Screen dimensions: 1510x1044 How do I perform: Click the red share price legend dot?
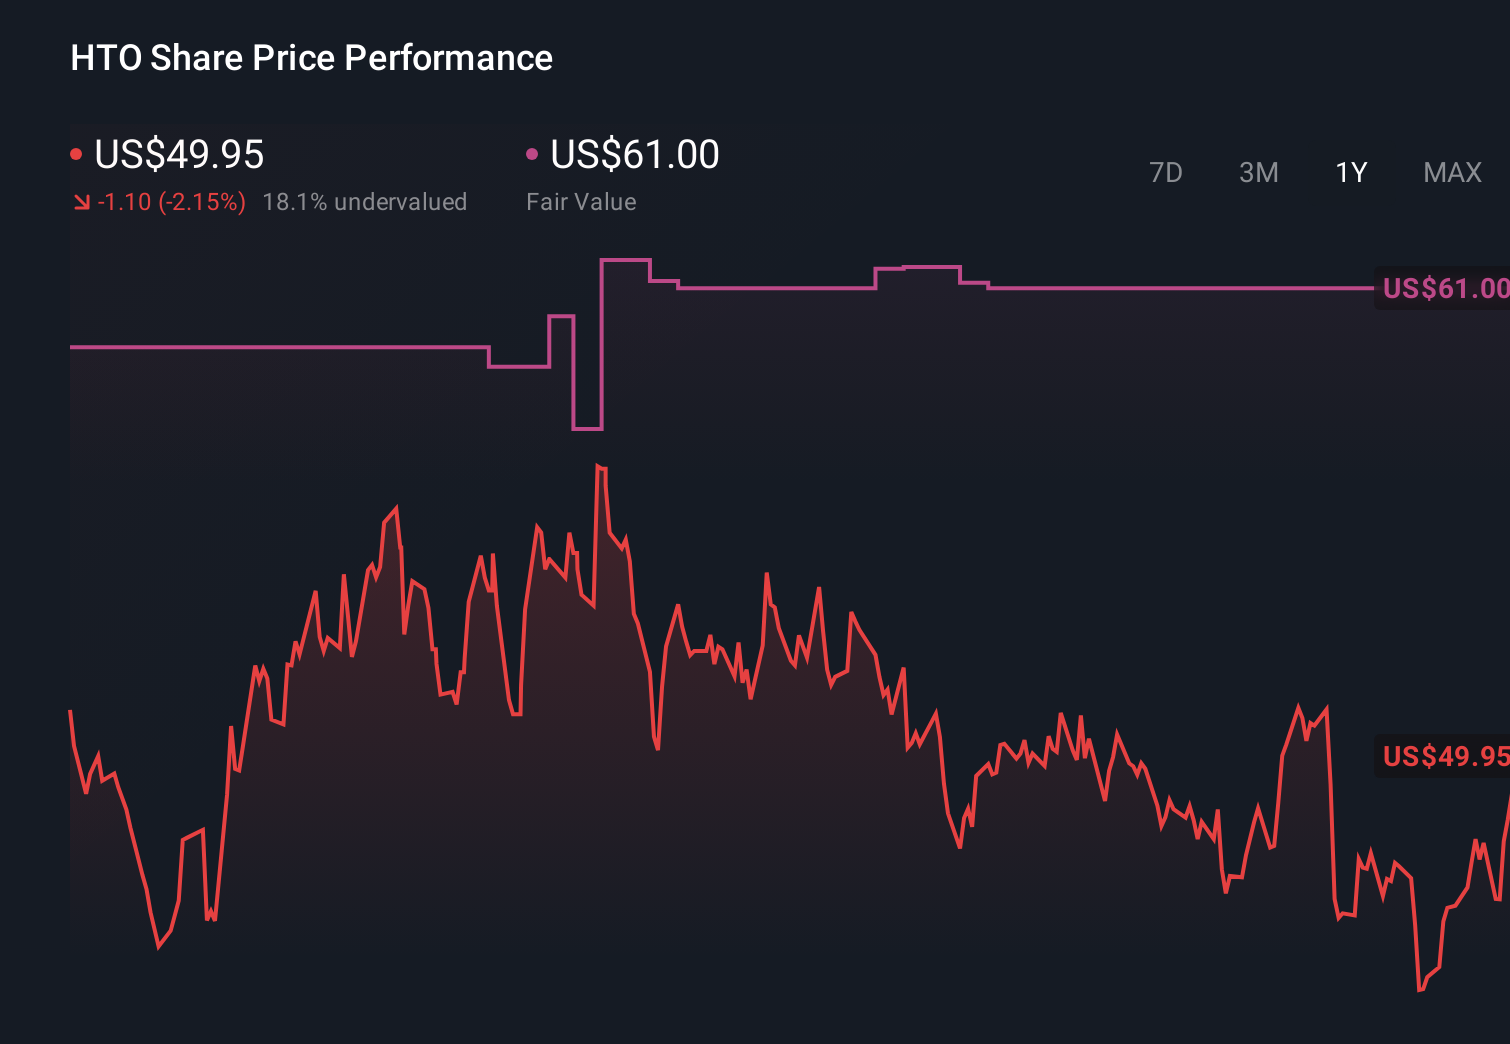click(x=77, y=153)
